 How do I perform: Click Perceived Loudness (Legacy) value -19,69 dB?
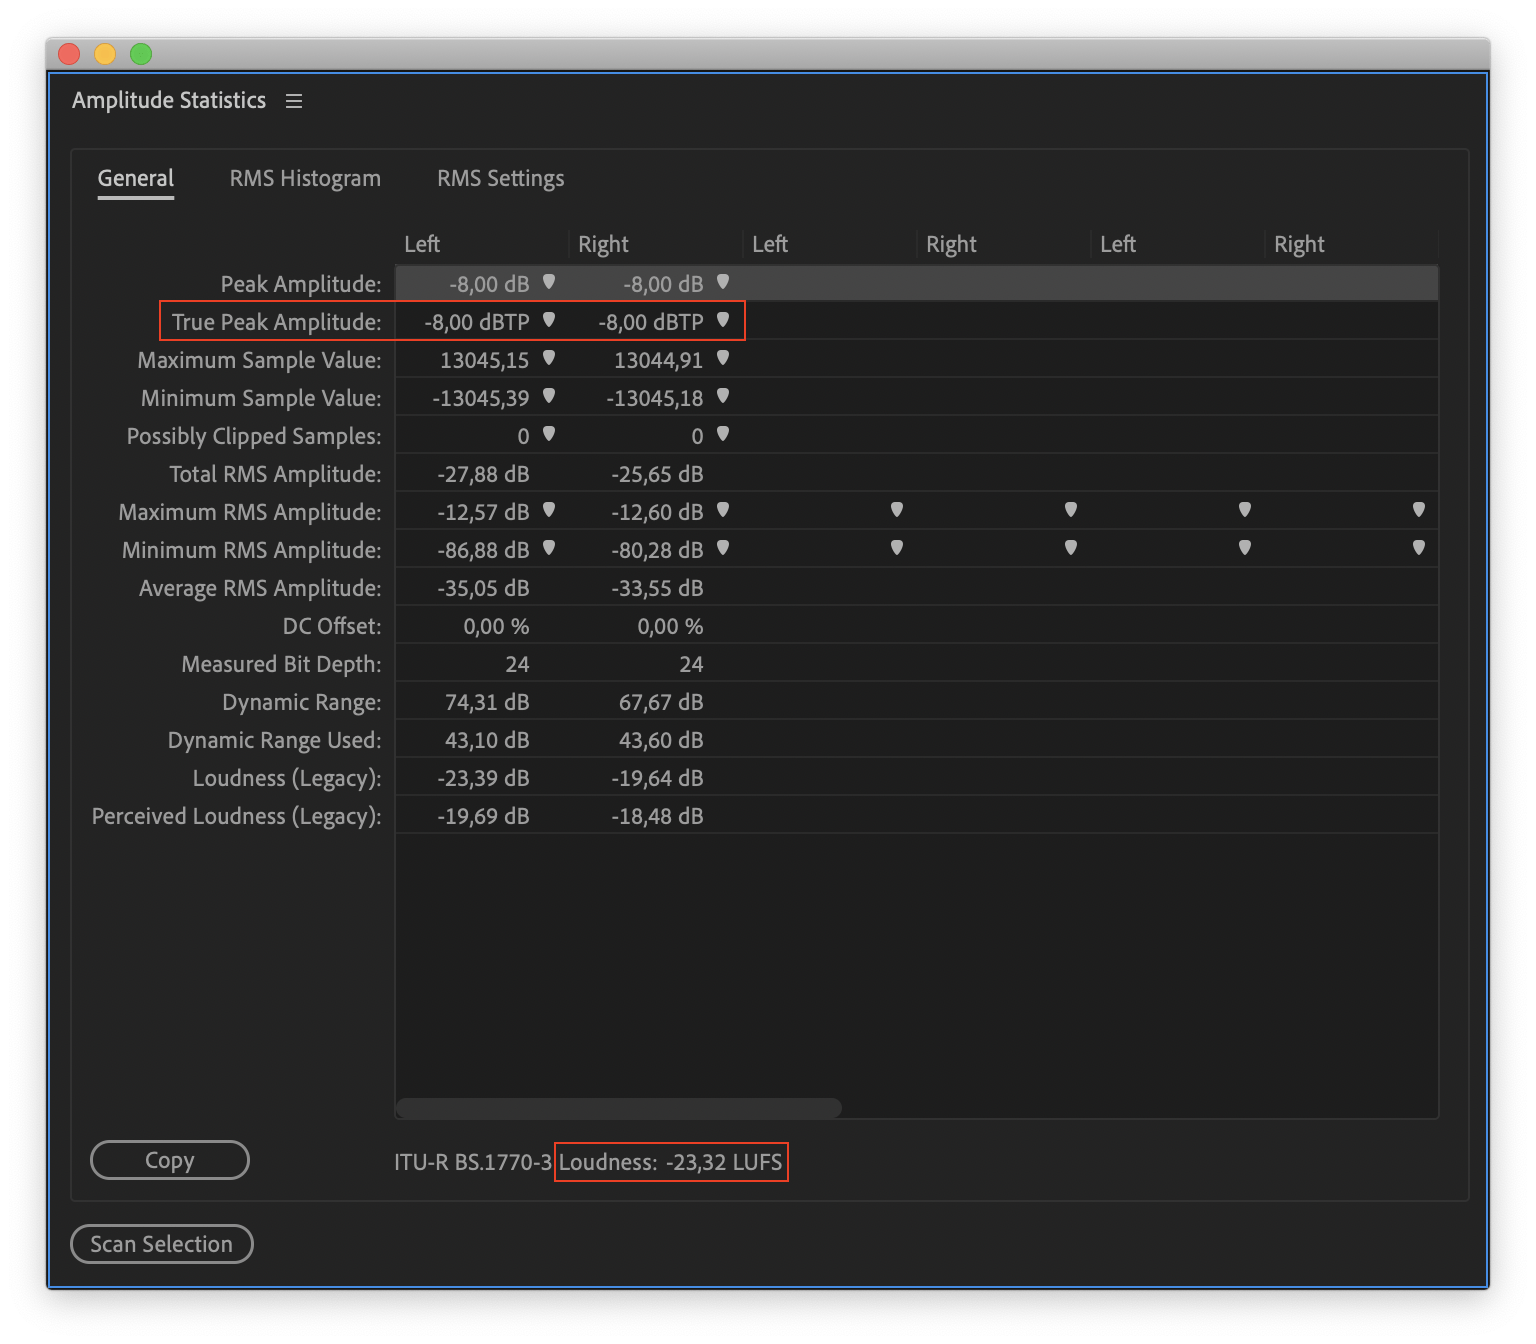(483, 816)
